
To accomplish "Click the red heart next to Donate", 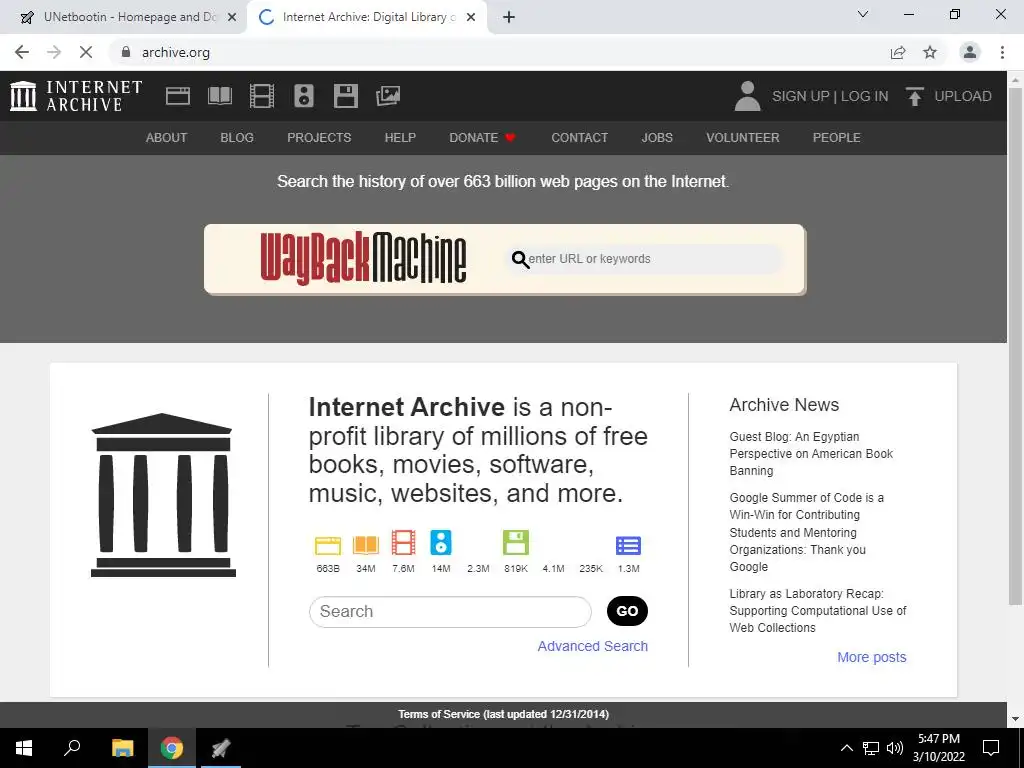I will 510,138.
